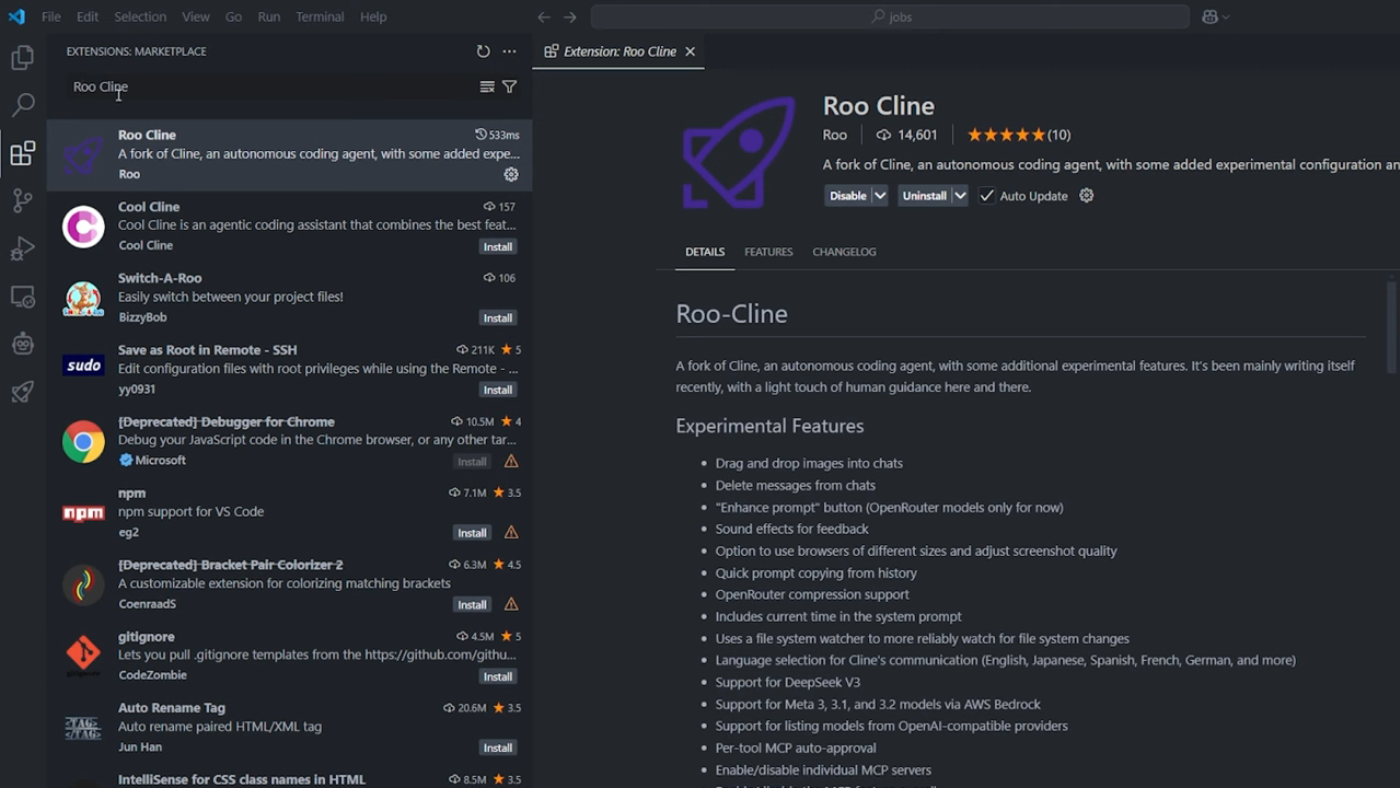Switch to the Features tab

[x=768, y=252]
